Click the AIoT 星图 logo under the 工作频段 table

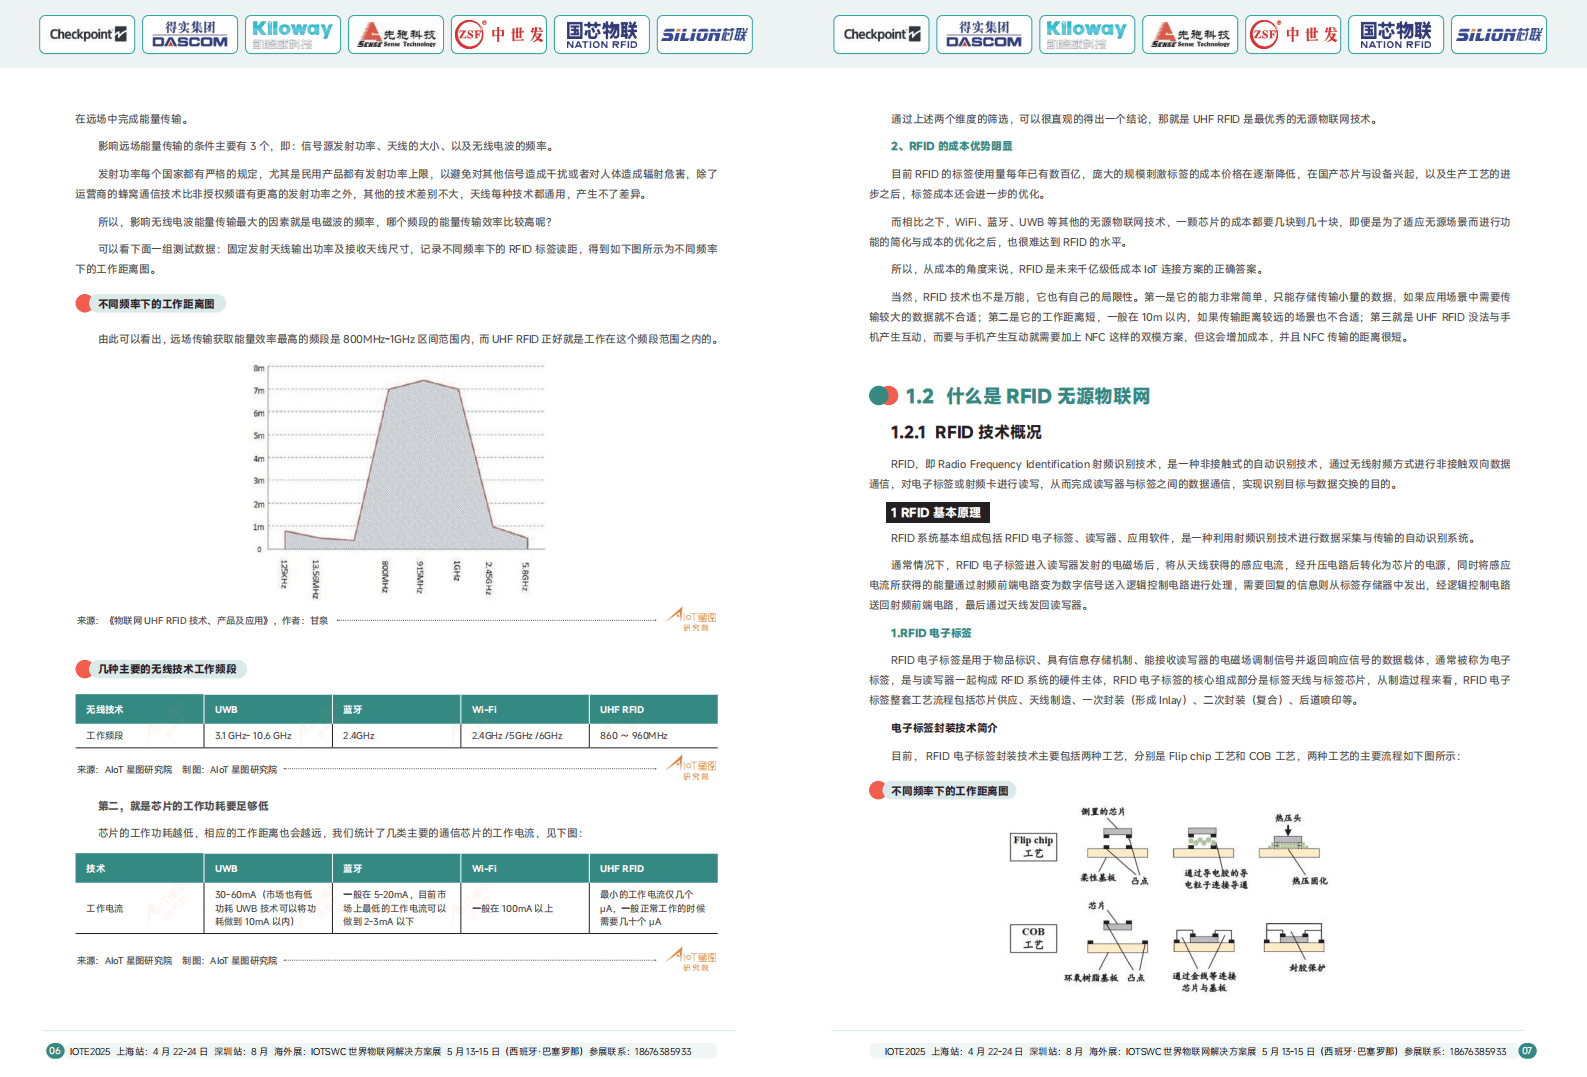(693, 769)
